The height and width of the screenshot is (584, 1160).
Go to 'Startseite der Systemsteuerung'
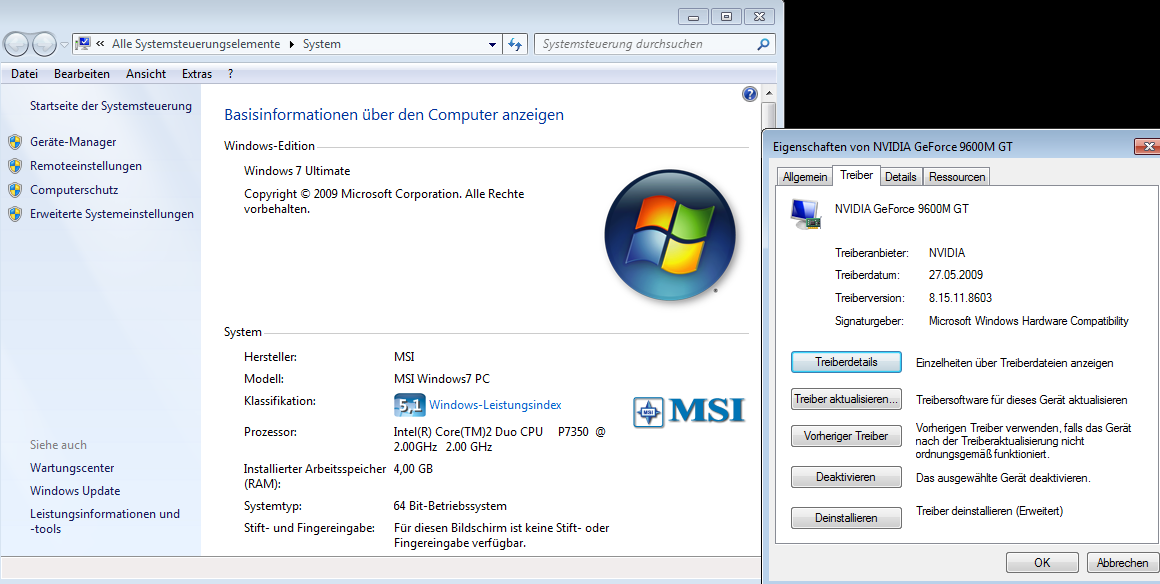tap(111, 106)
